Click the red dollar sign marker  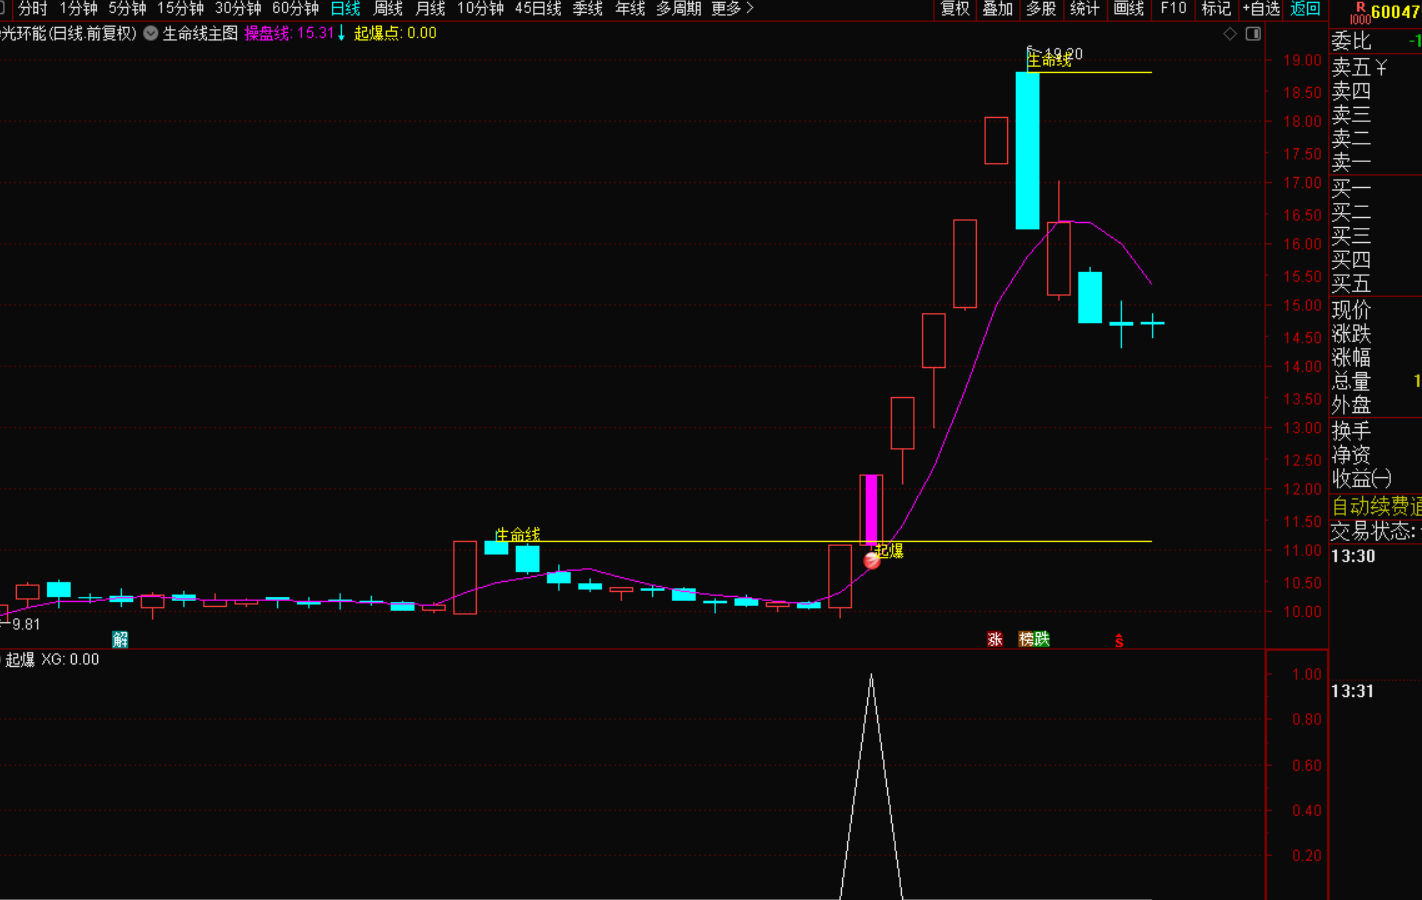pos(1119,641)
